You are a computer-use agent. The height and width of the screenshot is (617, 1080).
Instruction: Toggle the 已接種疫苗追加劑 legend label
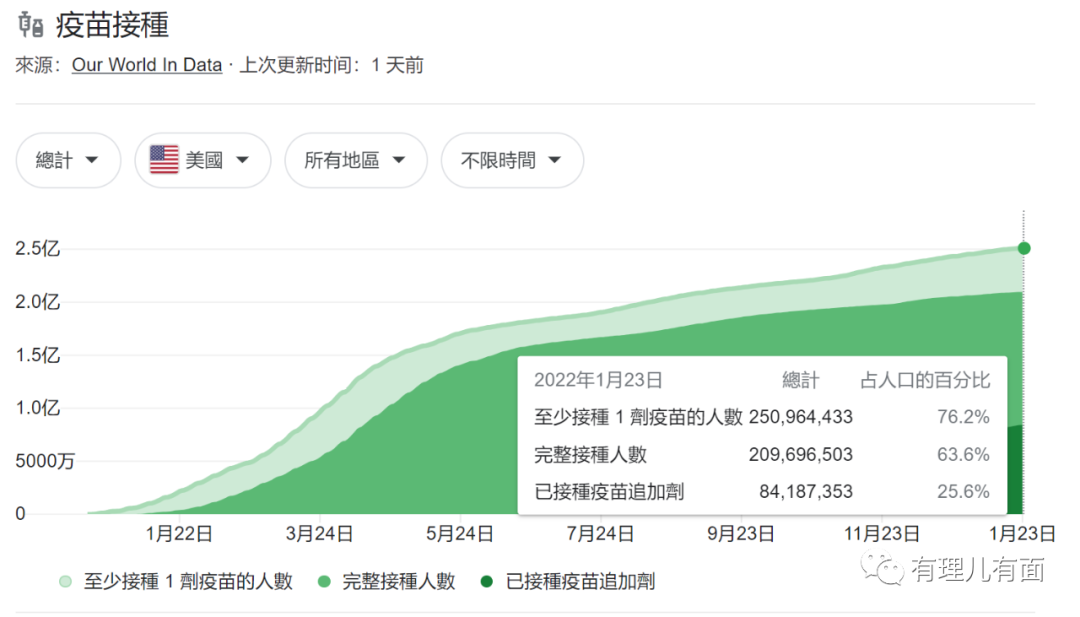(x=580, y=581)
